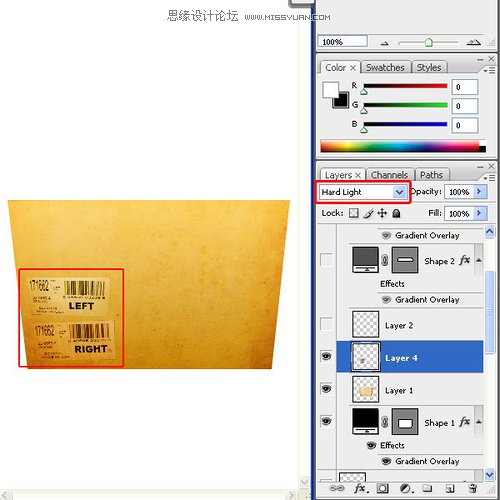Select the Shape 2 layer name

coord(439,261)
